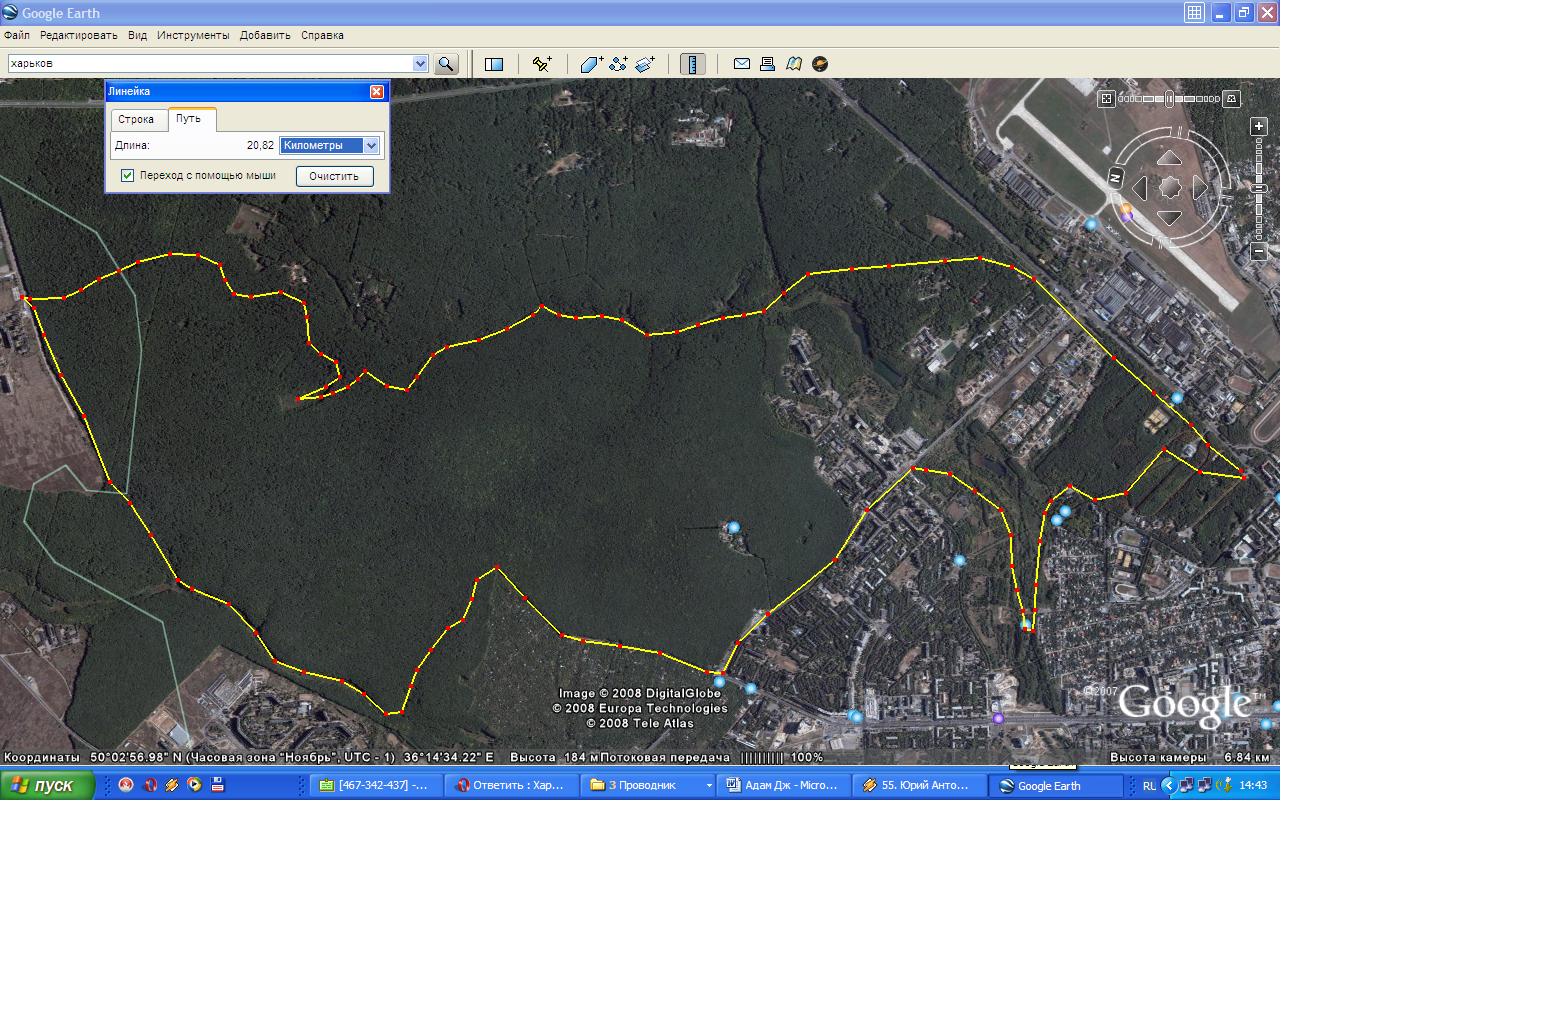Select the Add Path tool
Viewport: 1549px width, 1031px height.
tap(618, 64)
